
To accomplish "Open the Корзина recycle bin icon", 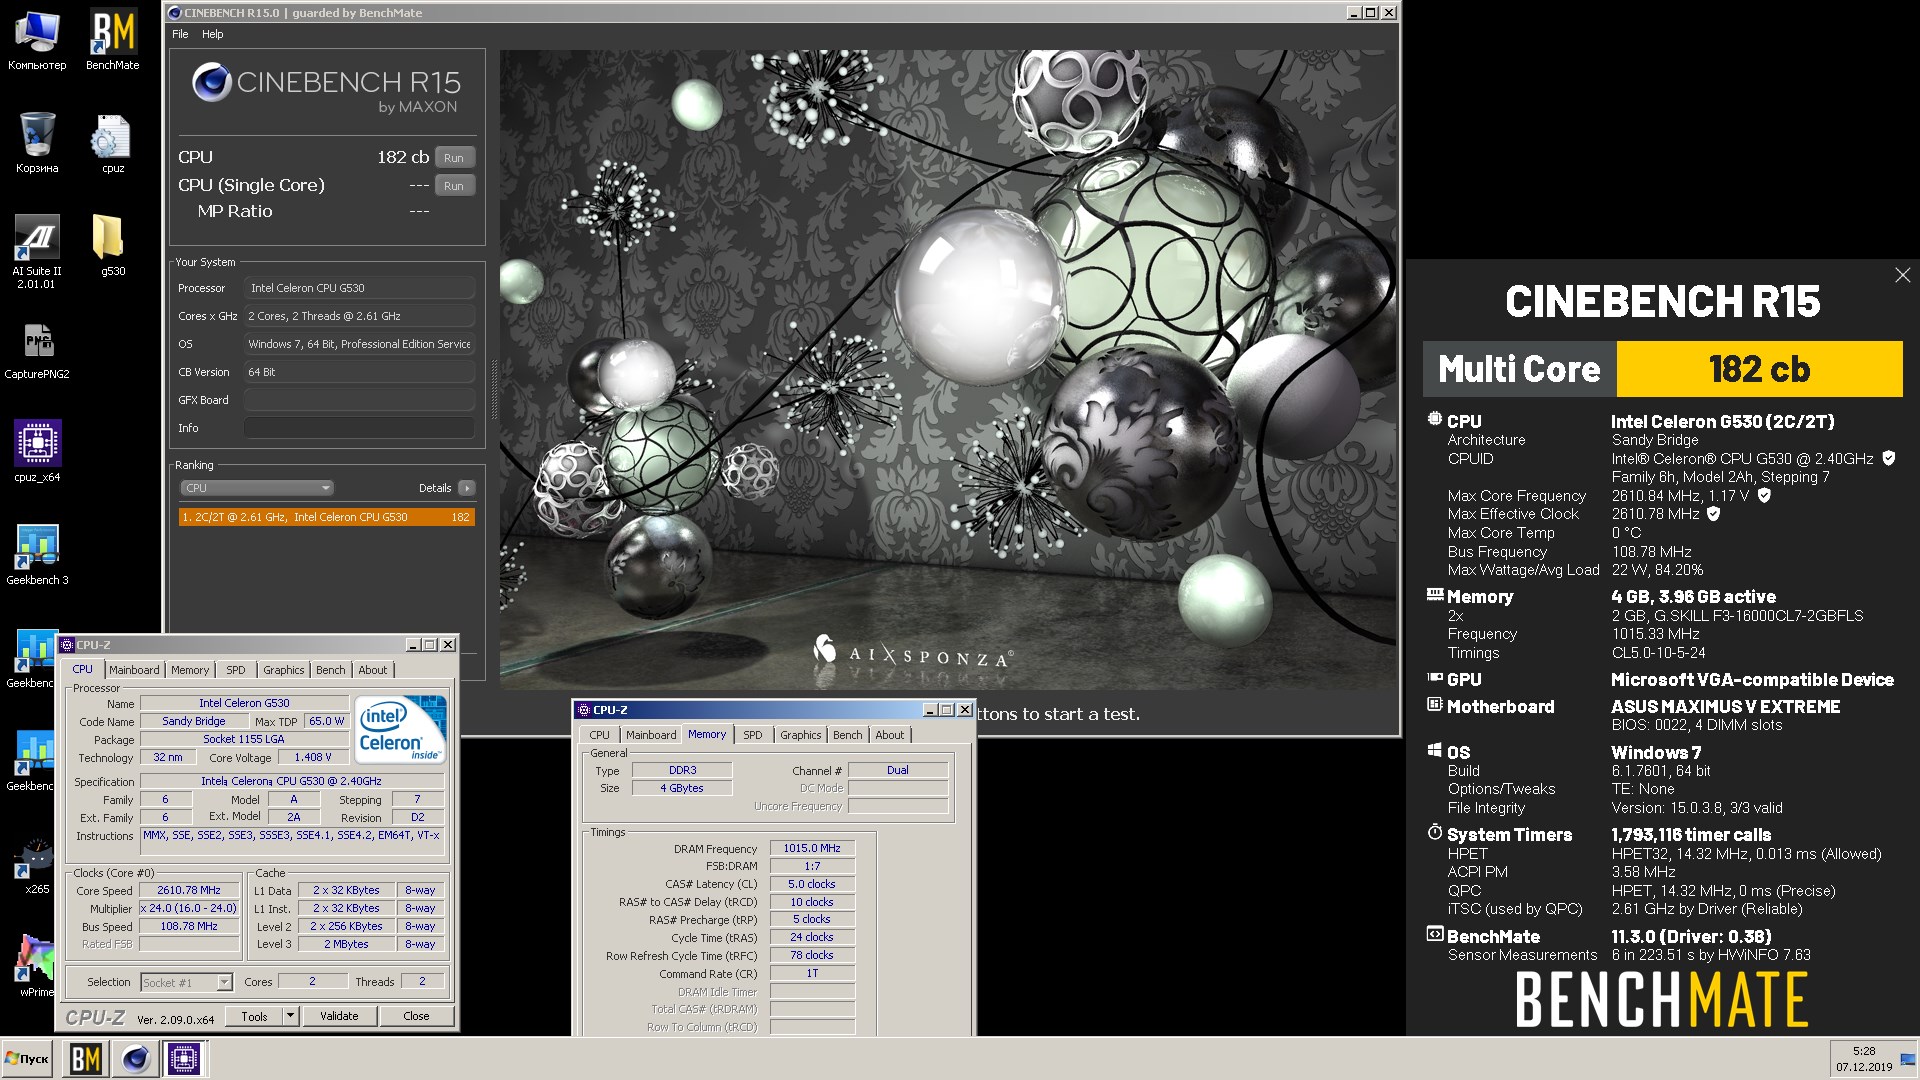I will [x=37, y=142].
